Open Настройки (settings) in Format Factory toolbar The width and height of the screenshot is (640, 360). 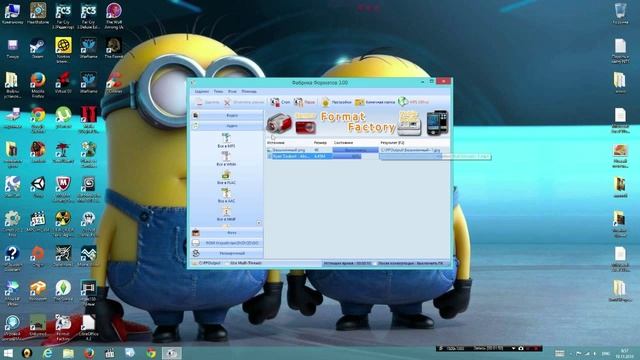click(336, 102)
